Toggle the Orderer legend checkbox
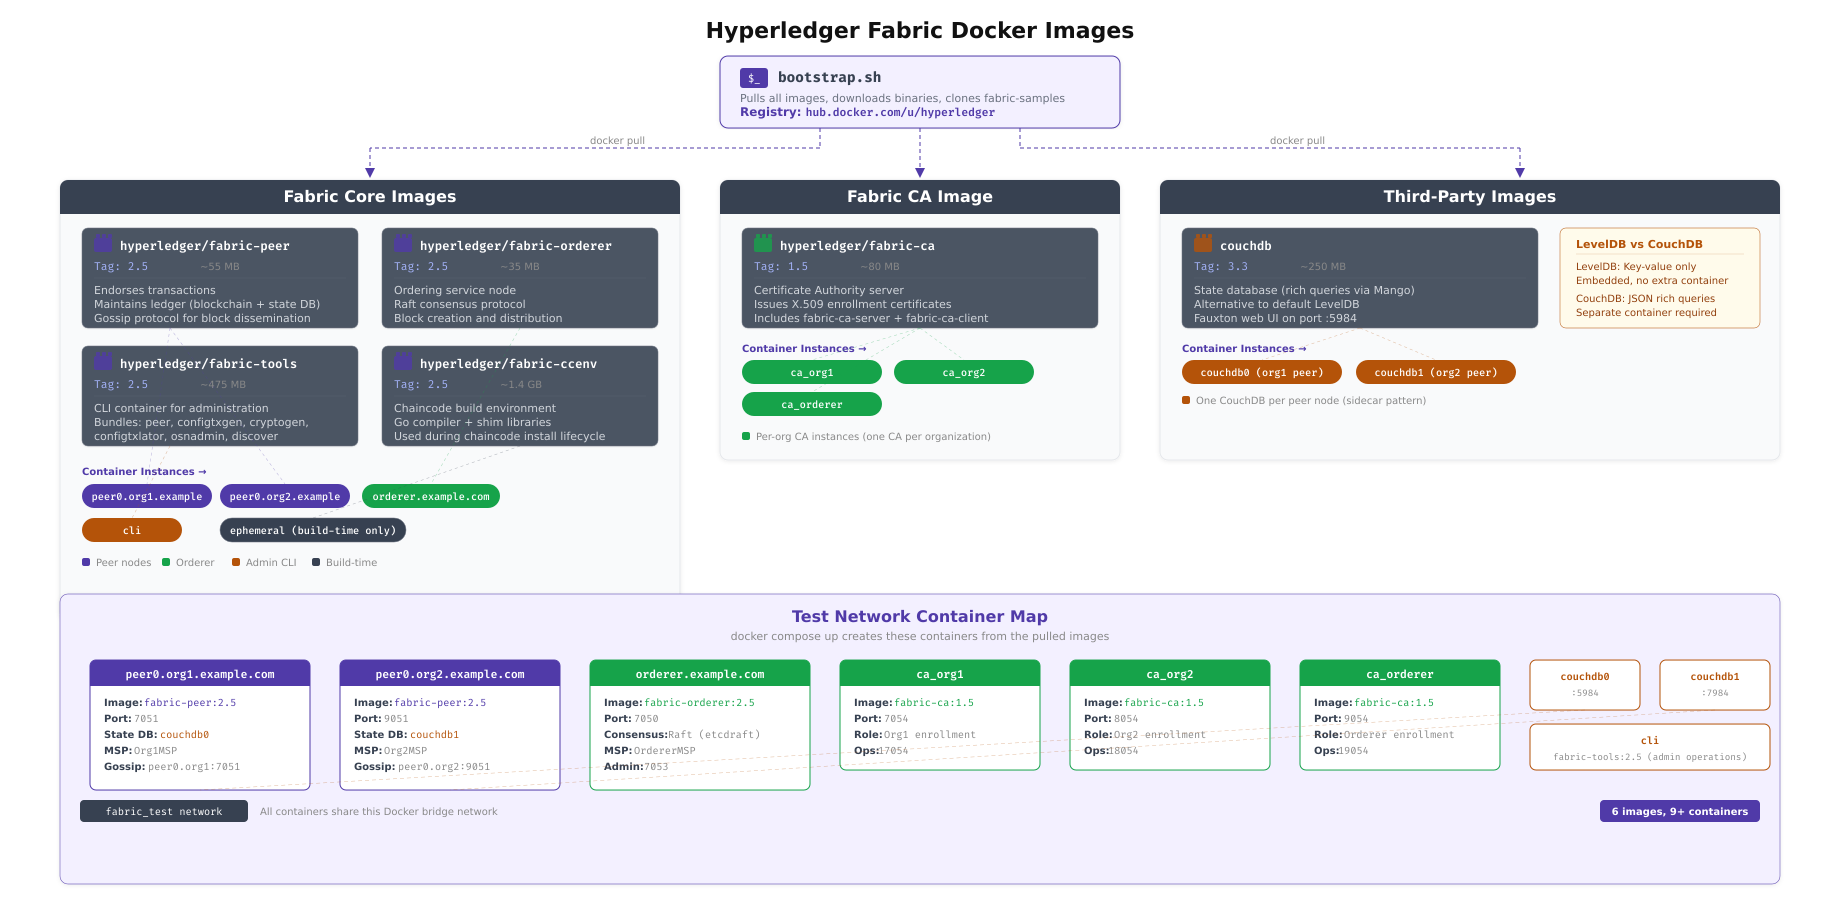 [164, 562]
